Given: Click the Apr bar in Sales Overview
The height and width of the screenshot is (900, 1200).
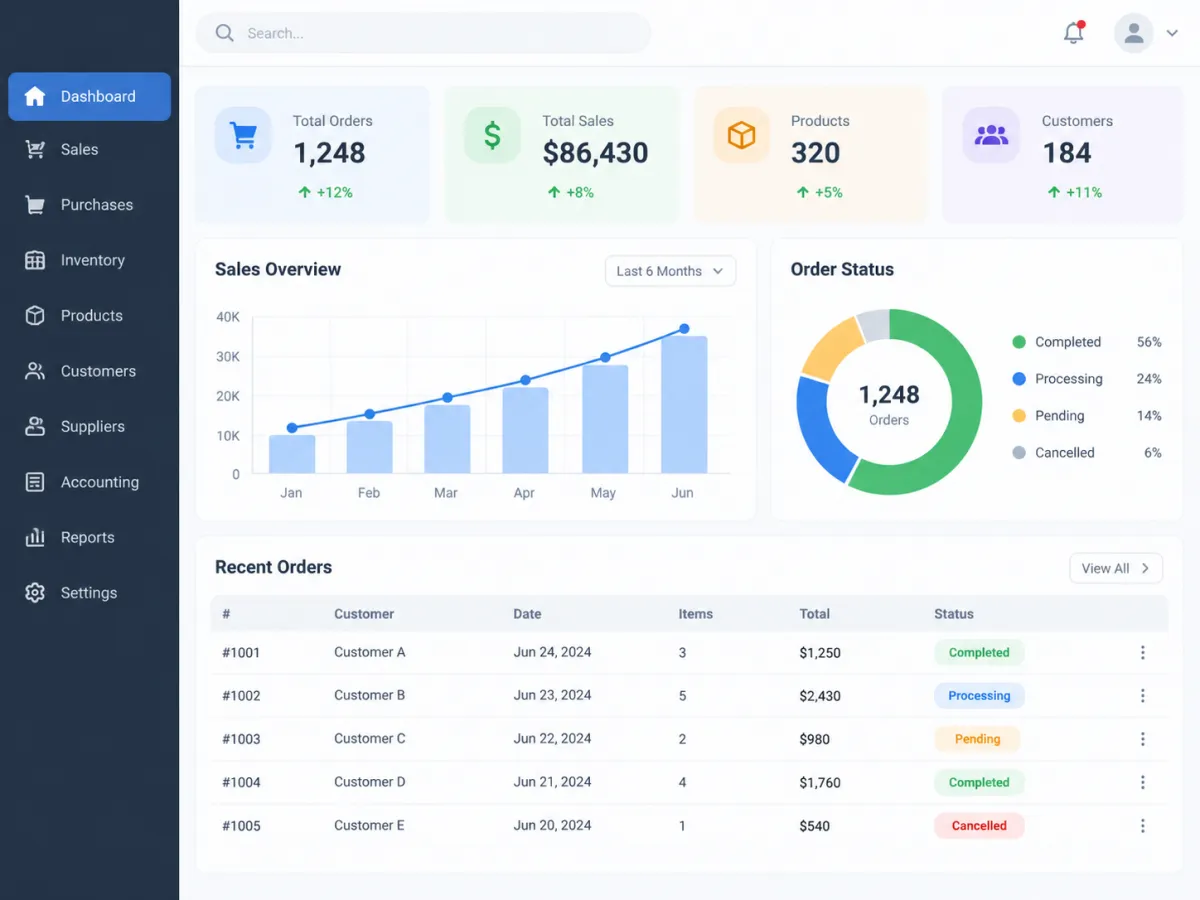Looking at the screenshot, I should point(525,430).
